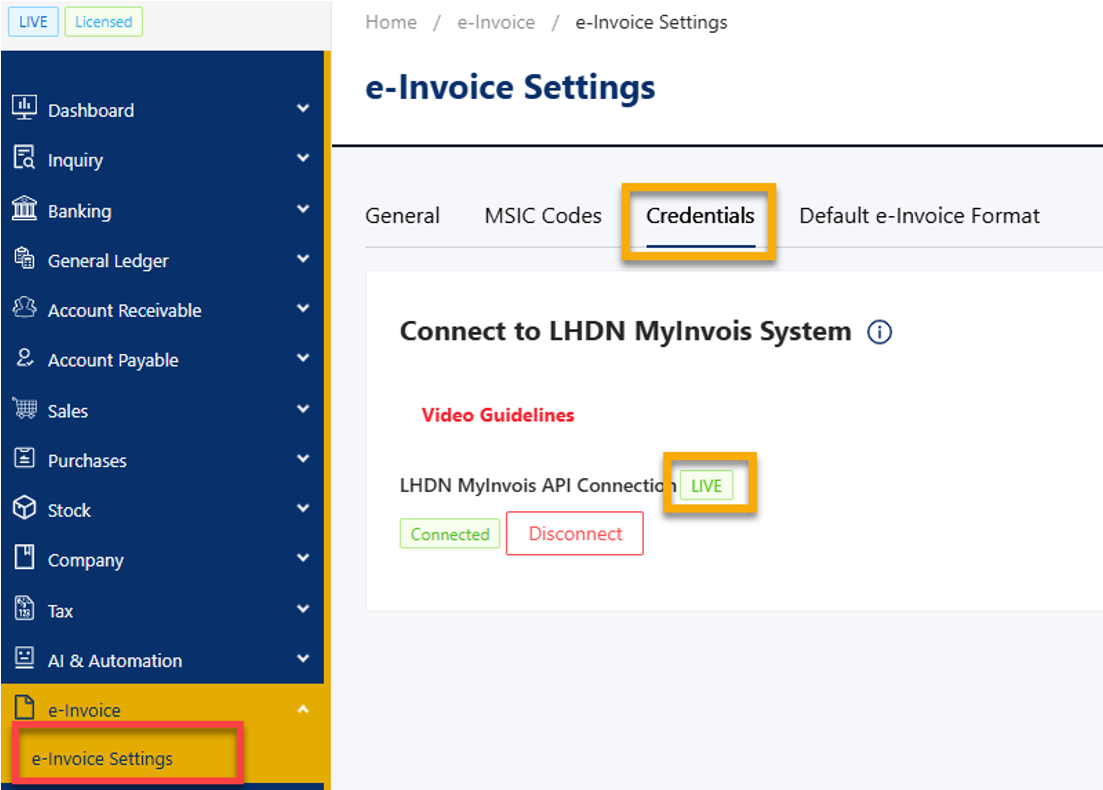The height and width of the screenshot is (790, 1103).
Task: Expand the Company menu chevron
Action: 303,558
